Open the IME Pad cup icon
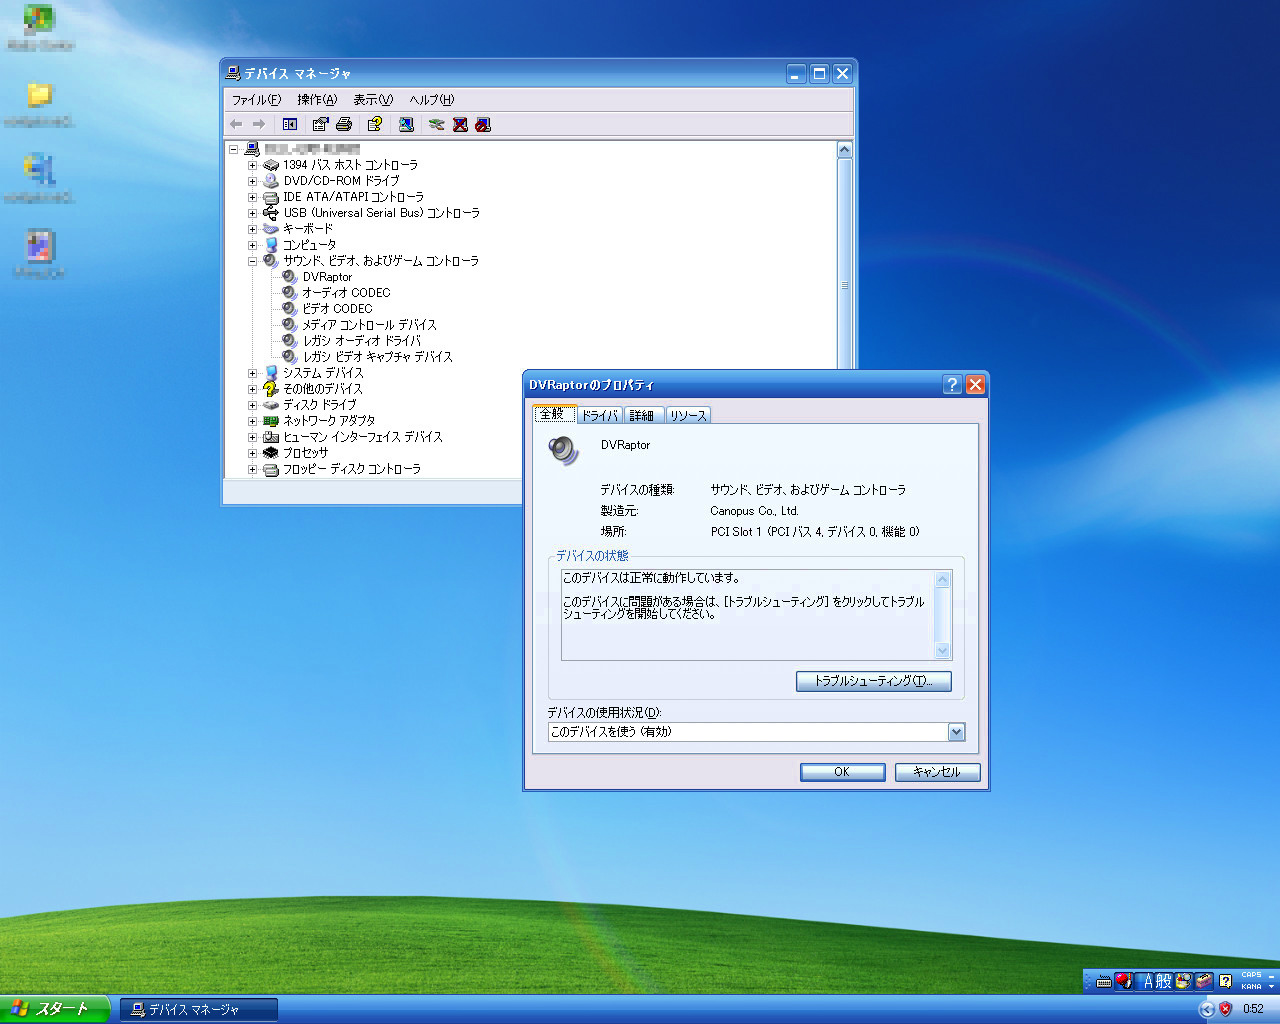The height and width of the screenshot is (1024, 1280). [1184, 981]
